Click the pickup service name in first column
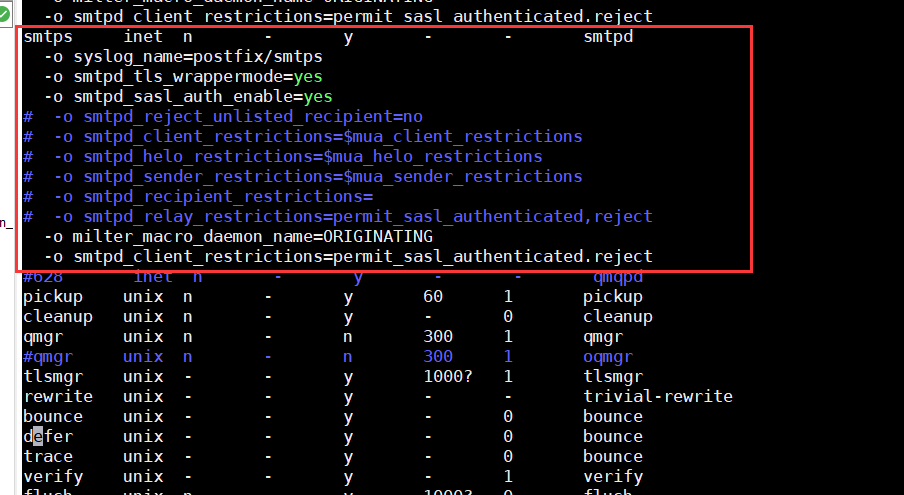 53,297
